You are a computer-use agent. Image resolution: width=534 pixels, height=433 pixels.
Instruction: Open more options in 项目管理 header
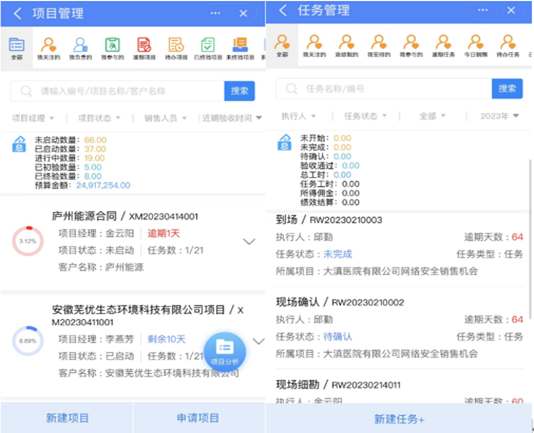pos(215,13)
